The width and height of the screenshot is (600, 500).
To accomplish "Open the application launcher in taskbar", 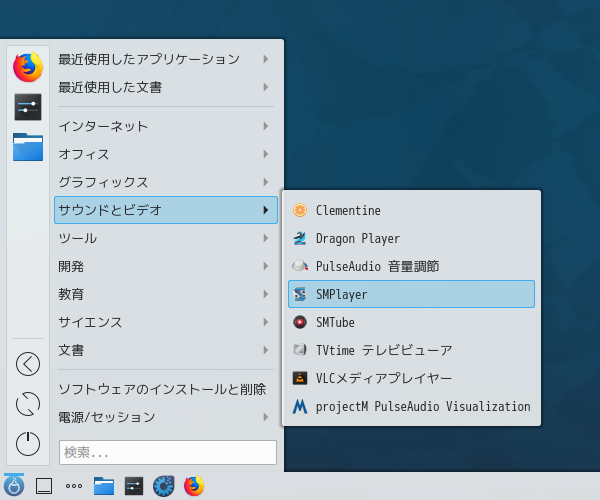I will tap(14, 485).
